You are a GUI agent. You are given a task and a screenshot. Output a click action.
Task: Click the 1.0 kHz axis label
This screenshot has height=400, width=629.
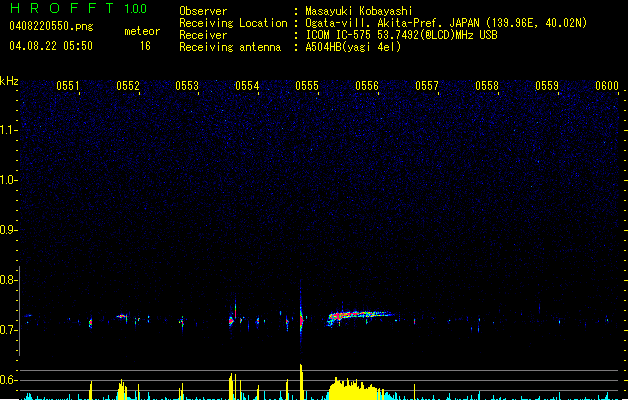point(8,180)
